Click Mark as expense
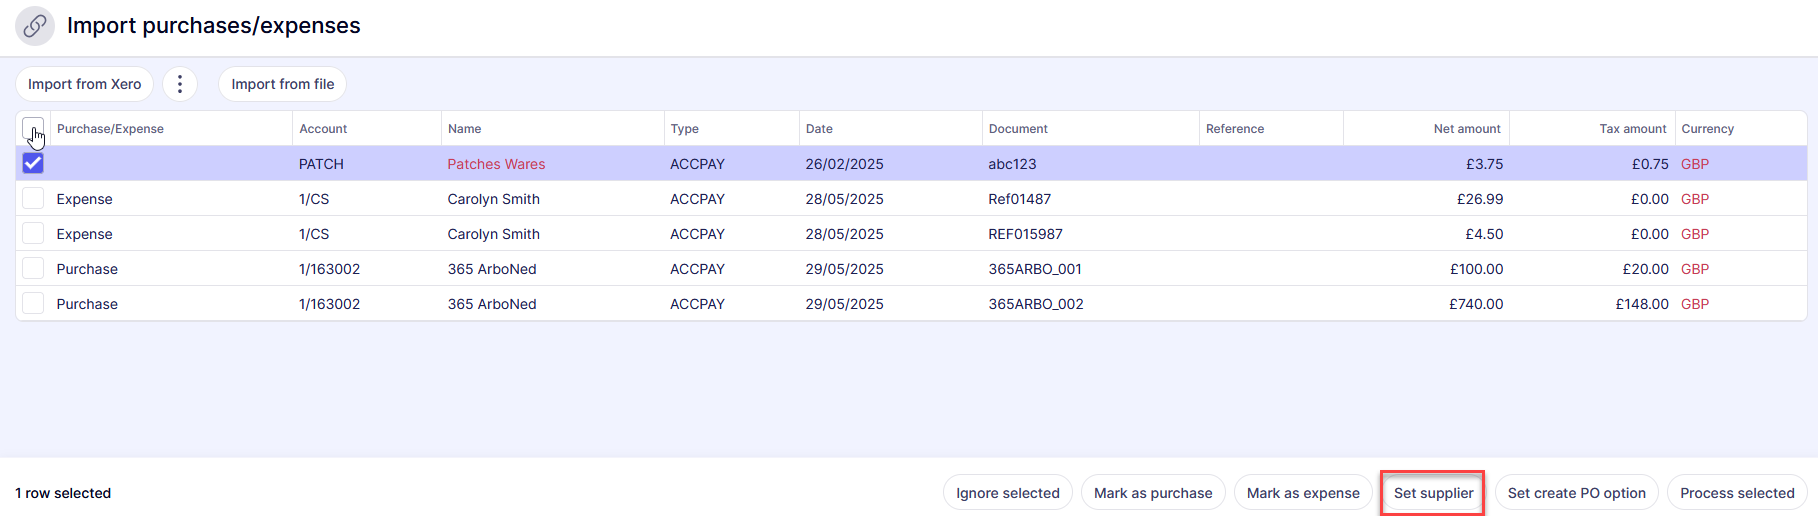Image resolution: width=1818 pixels, height=516 pixels. [x=1303, y=493]
